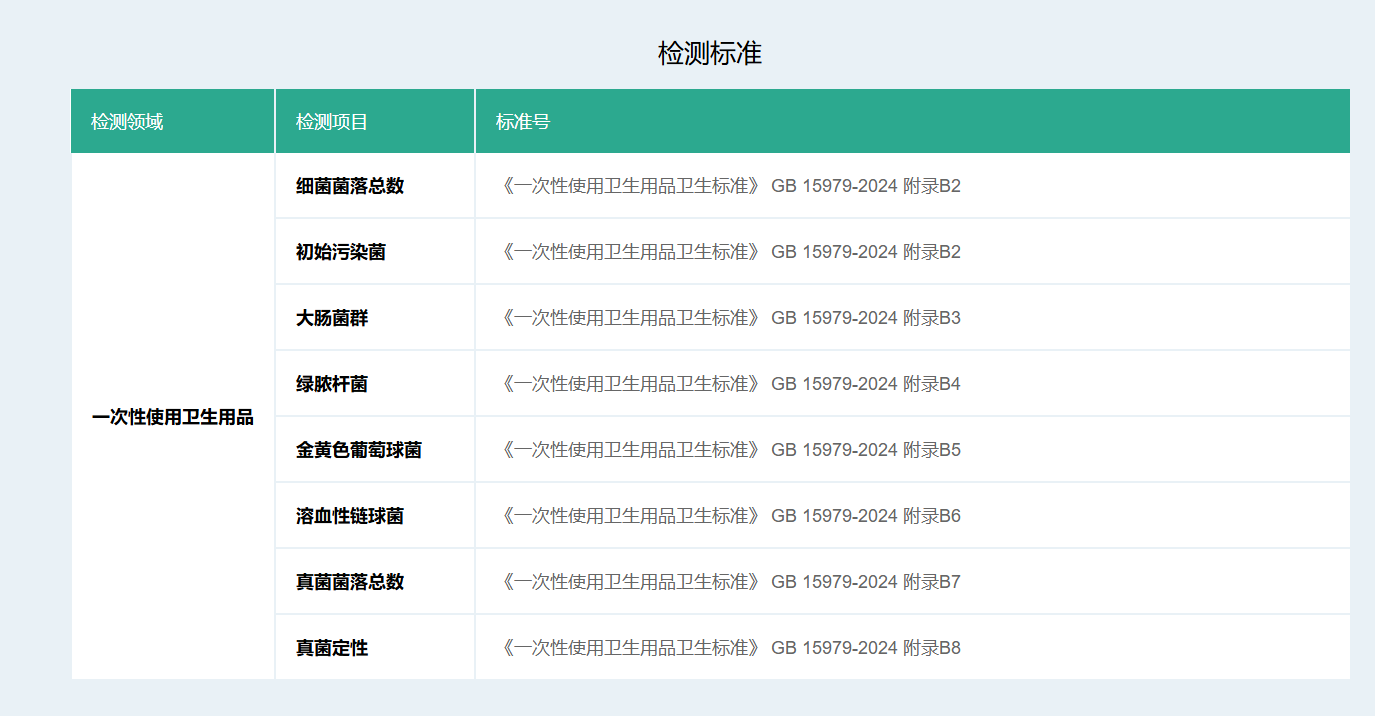Click the standard text ending in 附录B3
Screen dimensions: 1375x716
point(730,318)
